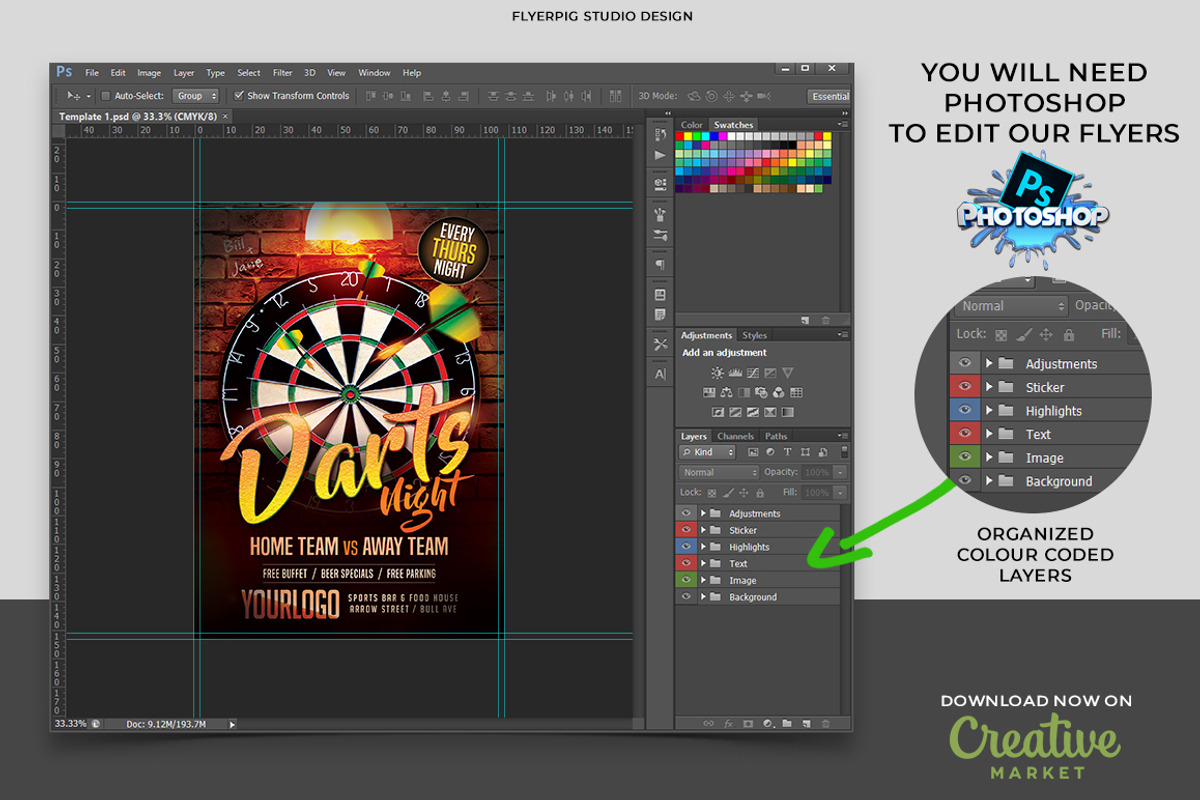Click the zoom percentage field in status bar
Screen dimensions: 1200x800
(69, 723)
